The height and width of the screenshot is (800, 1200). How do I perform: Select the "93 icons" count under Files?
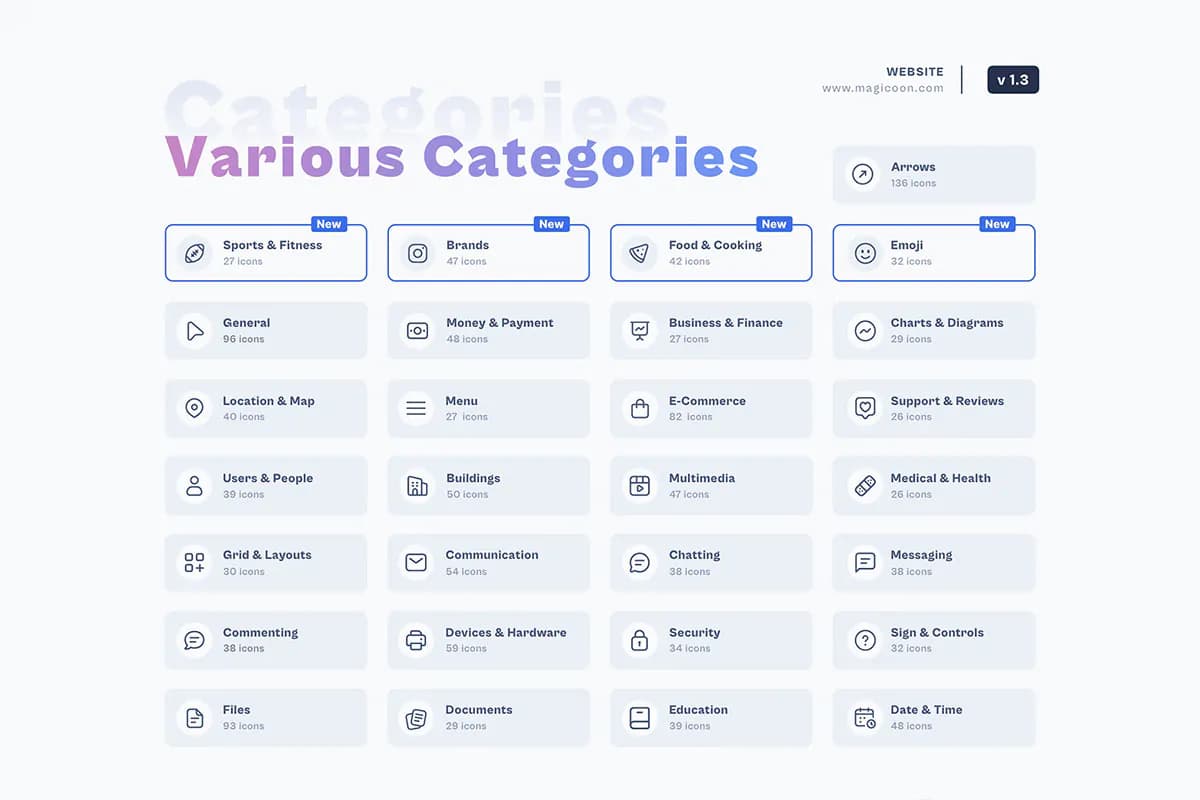[x=244, y=726]
